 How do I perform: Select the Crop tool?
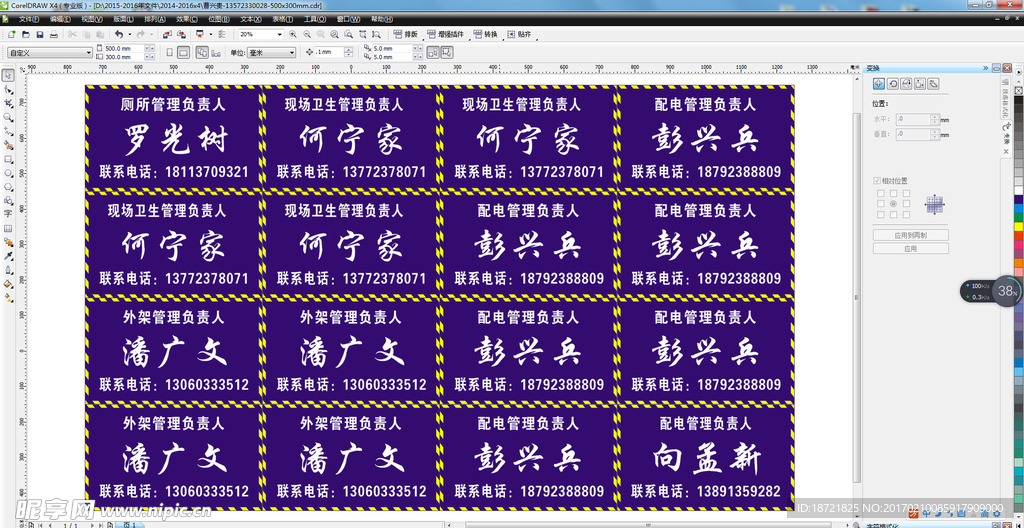pyautogui.click(x=8, y=103)
